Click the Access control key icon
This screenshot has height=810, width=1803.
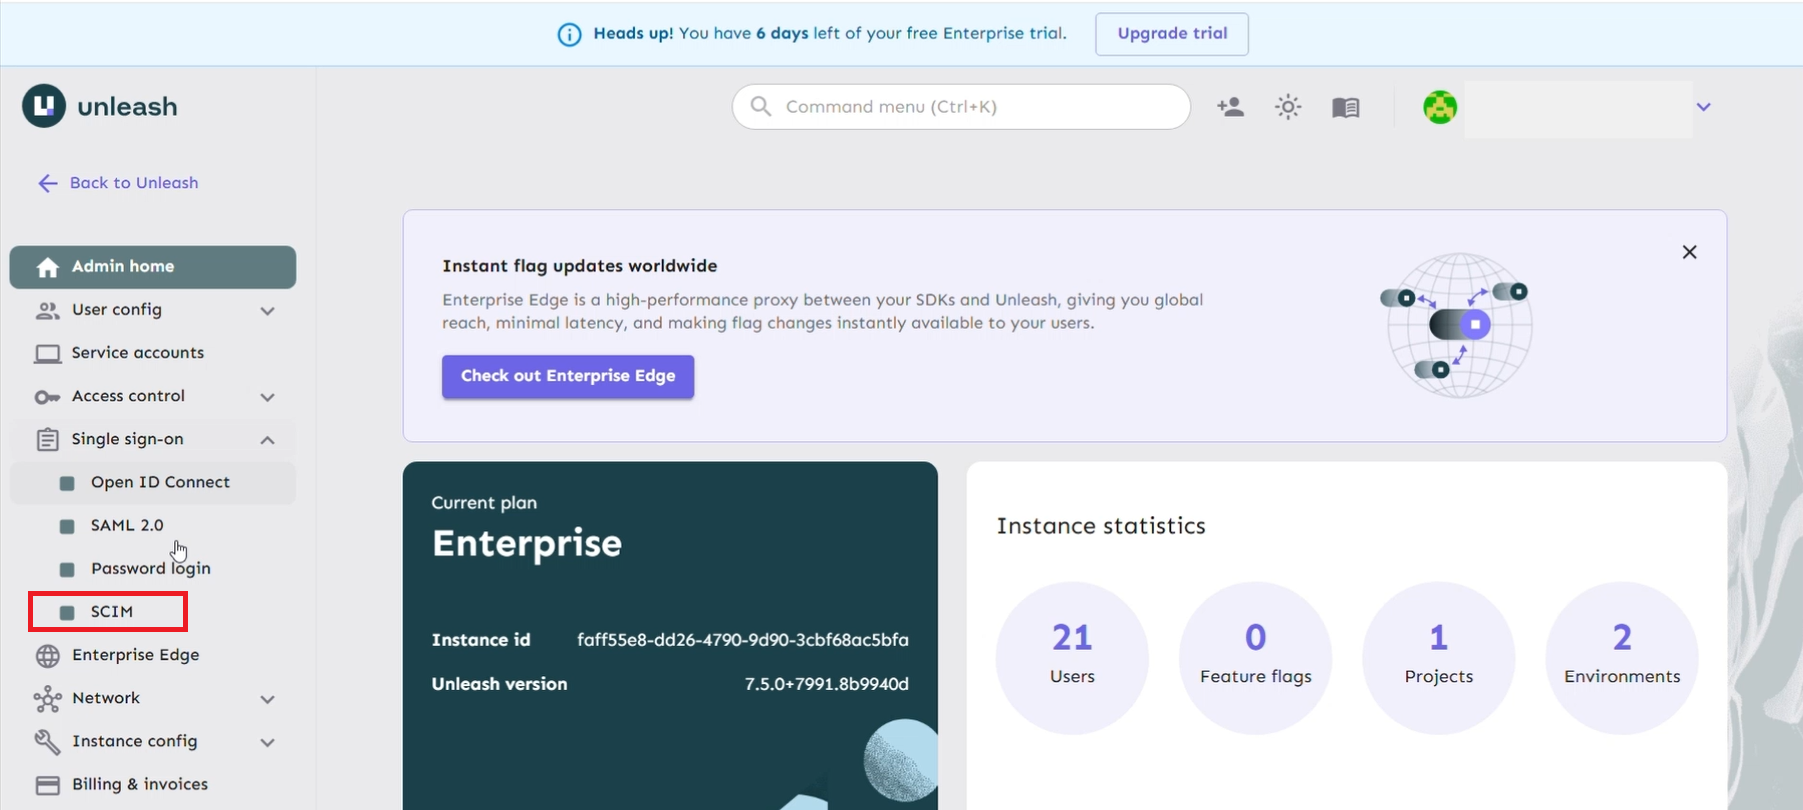coord(47,397)
